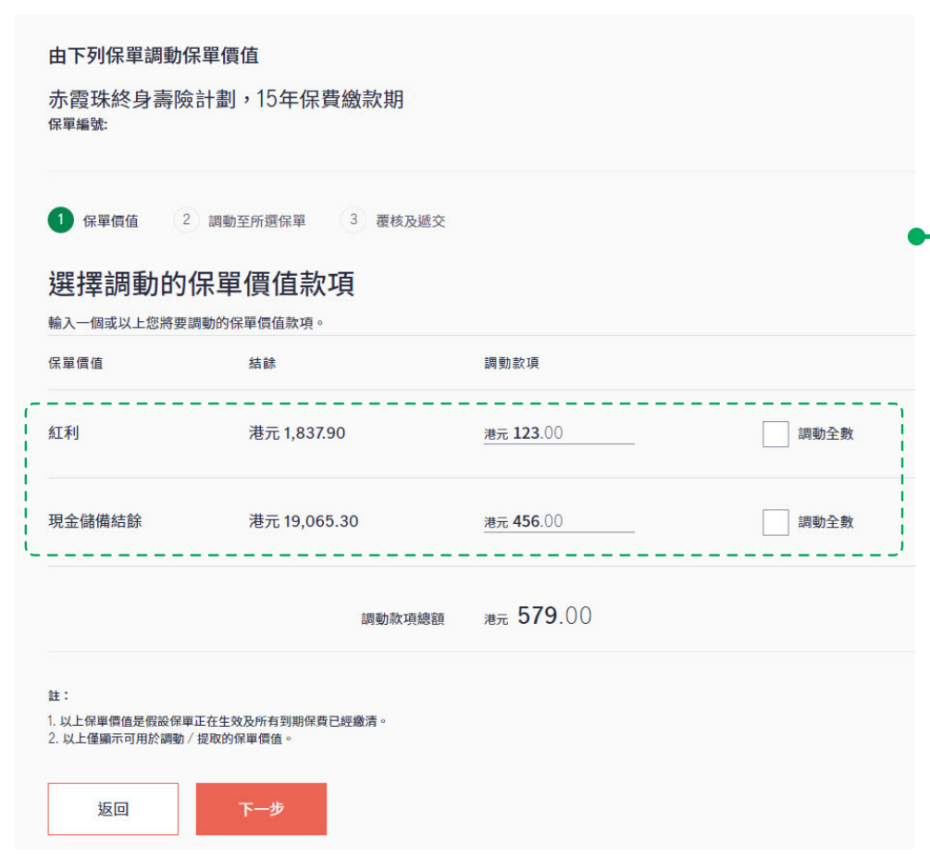Open the 覆核及遞交 step
Viewport: 930px width, 860px height.
click(x=410, y=221)
